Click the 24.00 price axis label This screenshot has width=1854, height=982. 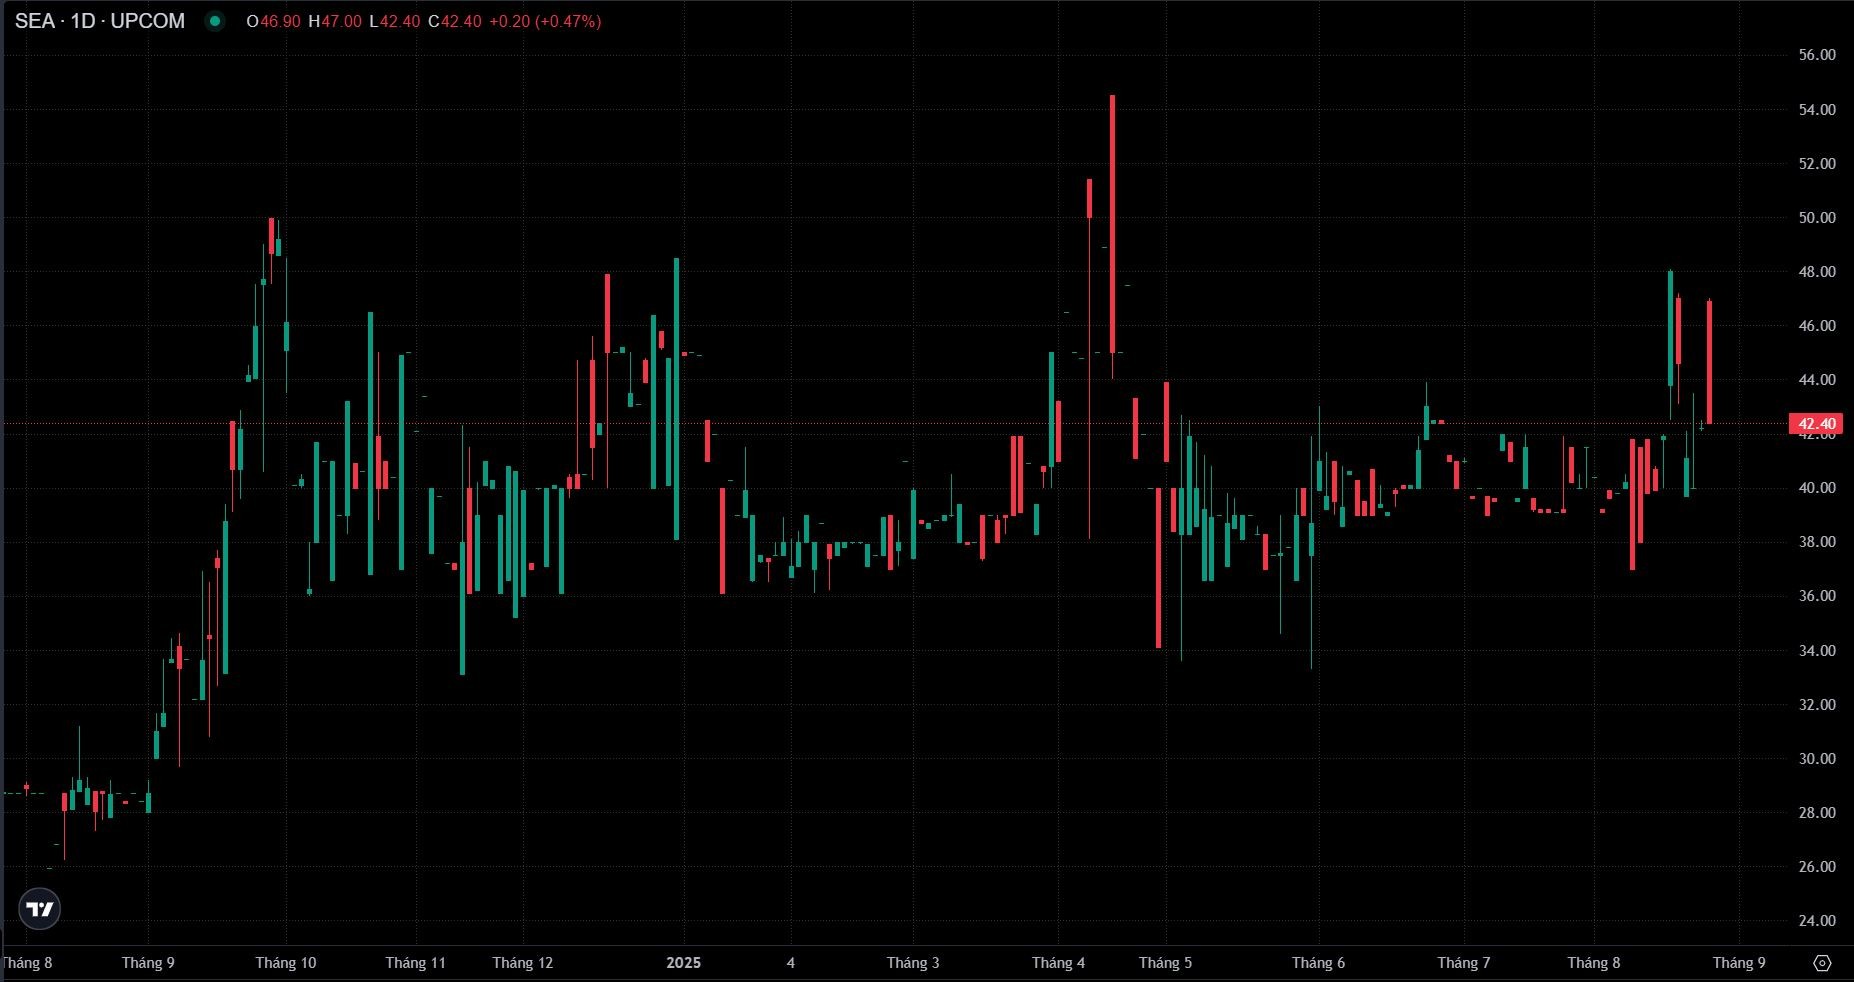(1816, 921)
